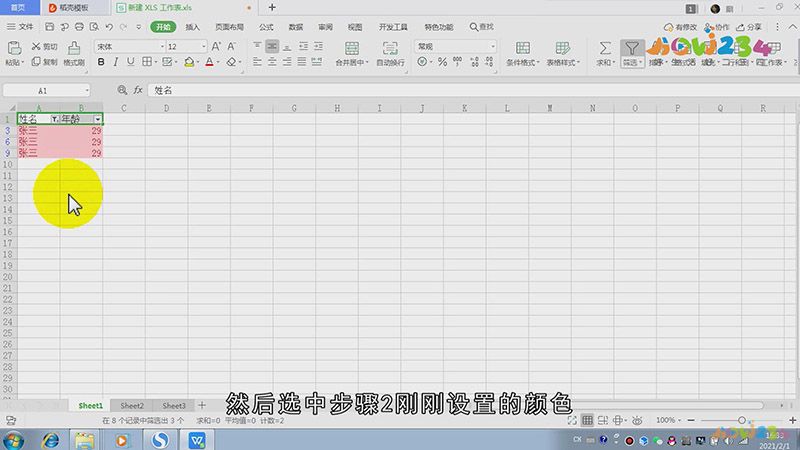The height and width of the screenshot is (450, 800).
Task: Click the thousands separator icon
Action: (458, 62)
